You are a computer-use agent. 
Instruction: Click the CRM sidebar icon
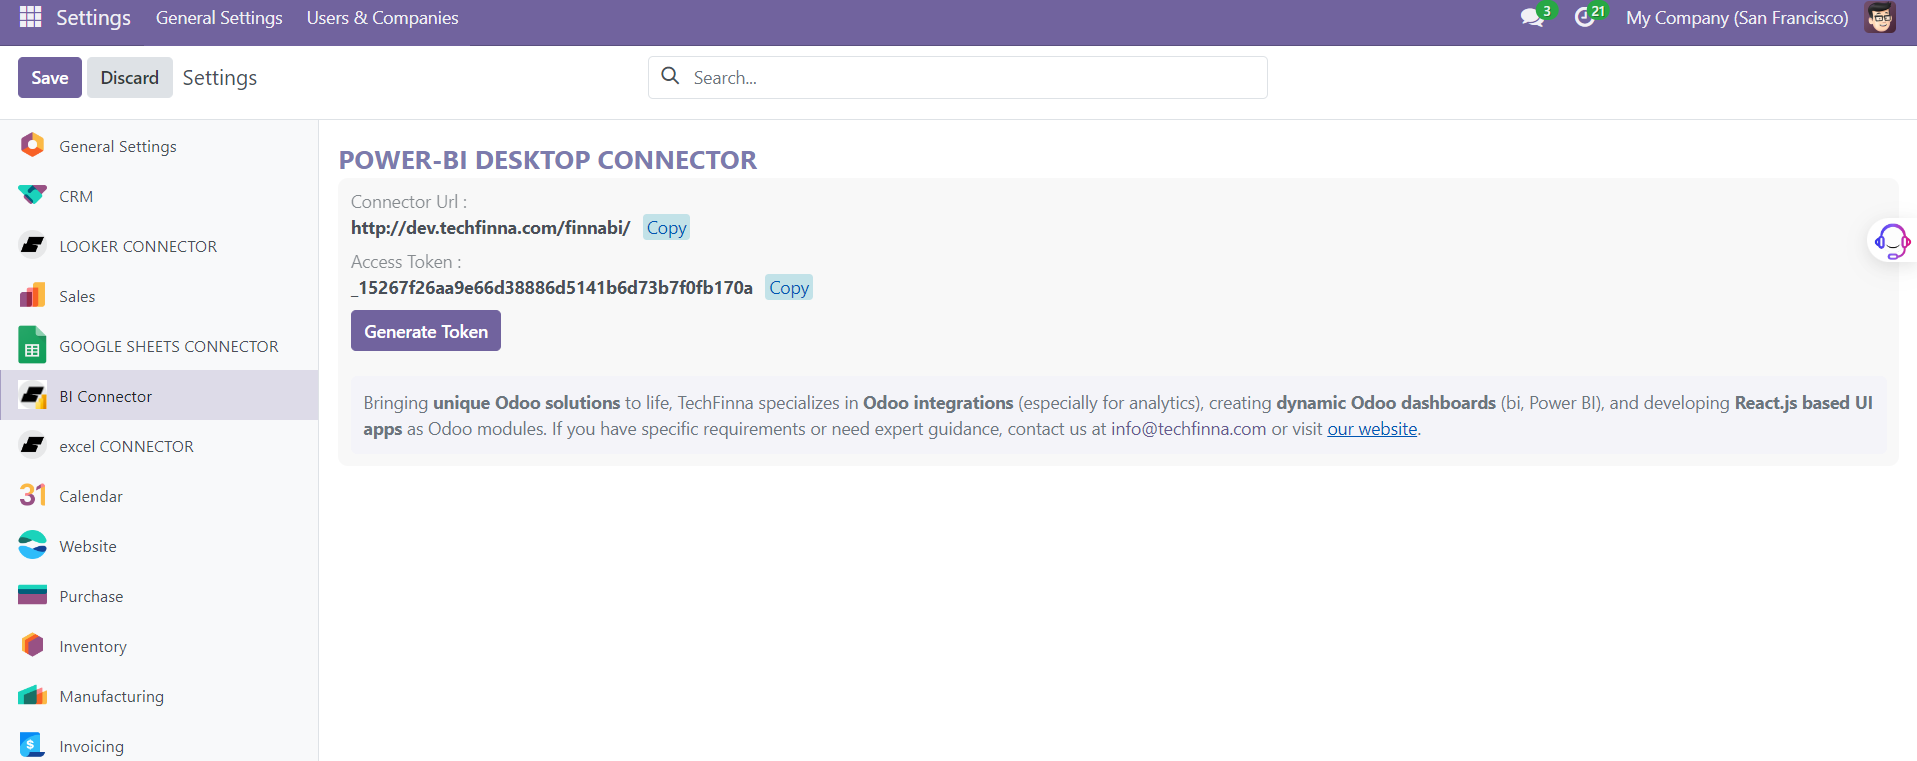pos(32,195)
